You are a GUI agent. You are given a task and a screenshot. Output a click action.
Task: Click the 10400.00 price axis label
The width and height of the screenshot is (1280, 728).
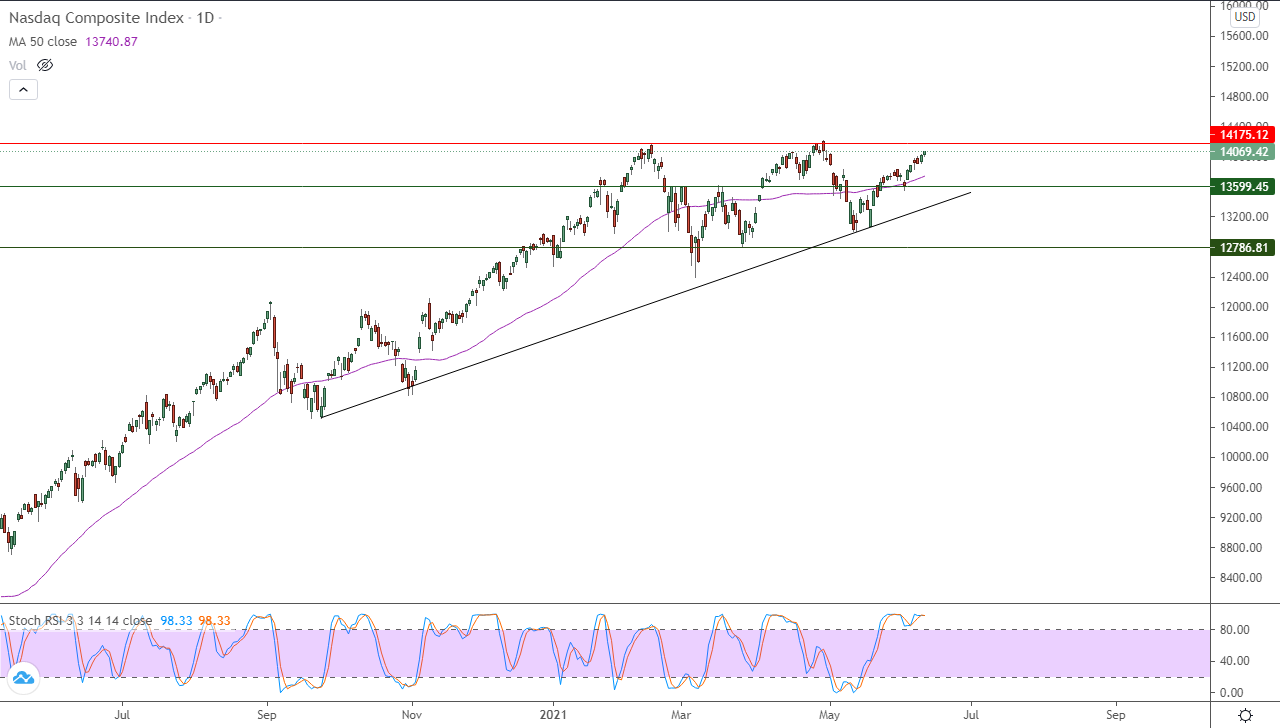point(1244,427)
